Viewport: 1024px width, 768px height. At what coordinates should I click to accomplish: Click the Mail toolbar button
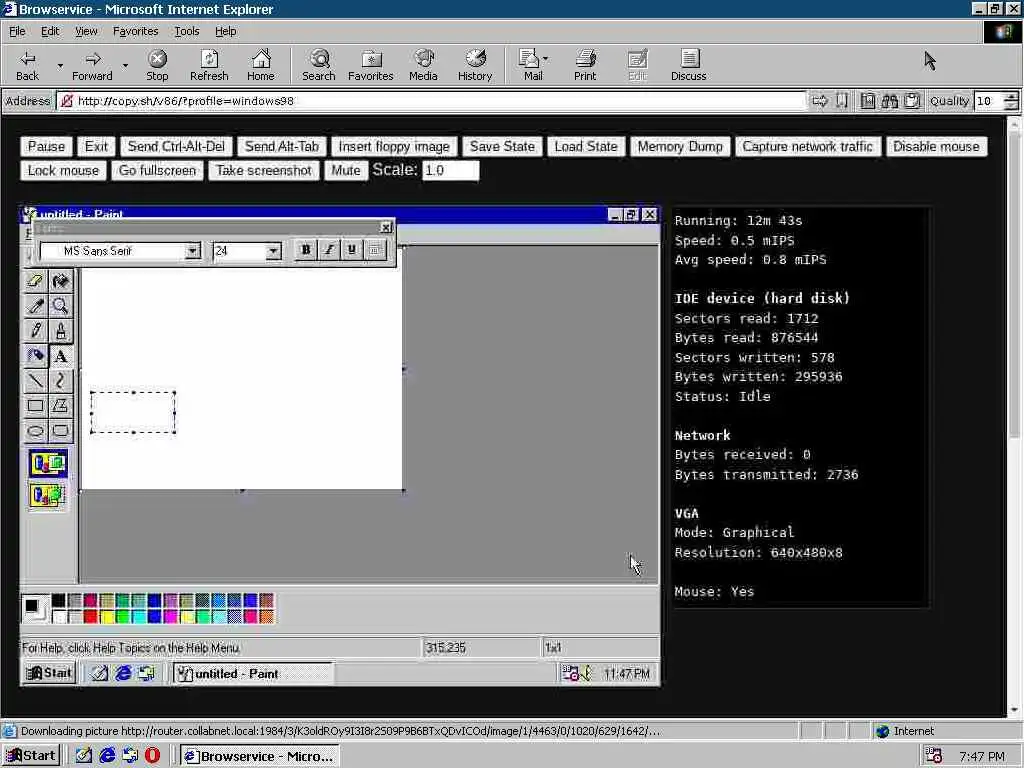click(531, 65)
